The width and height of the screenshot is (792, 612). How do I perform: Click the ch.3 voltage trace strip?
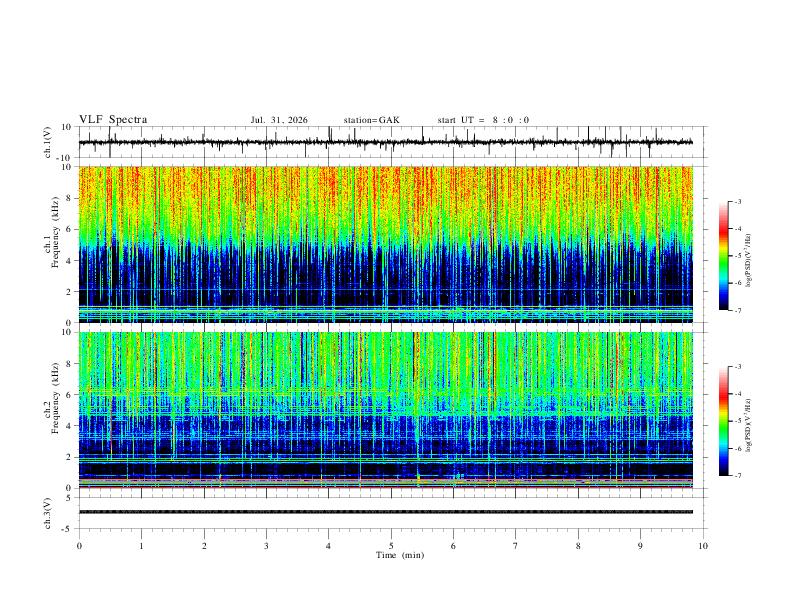(x=386, y=512)
